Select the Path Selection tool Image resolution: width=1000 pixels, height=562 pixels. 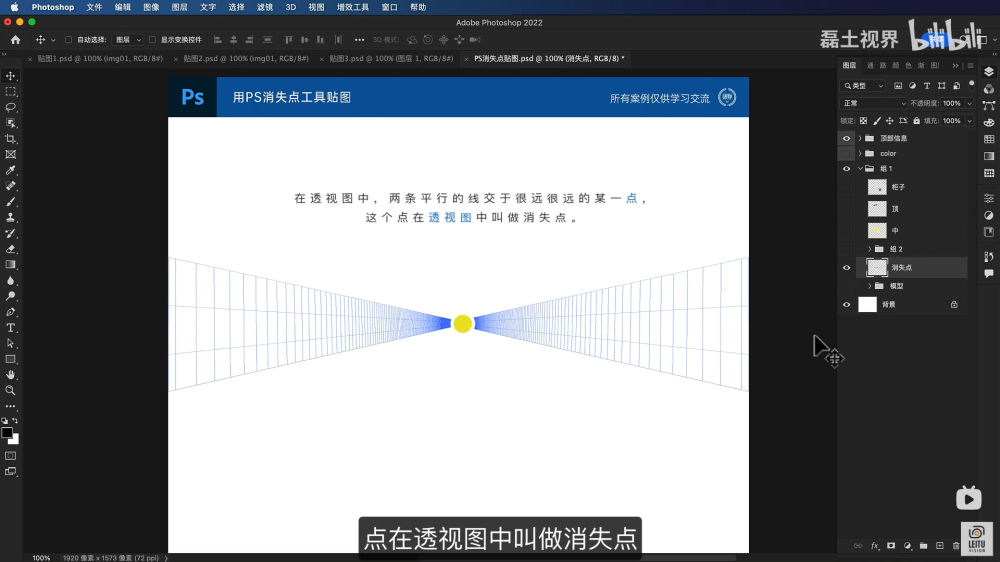coord(11,343)
